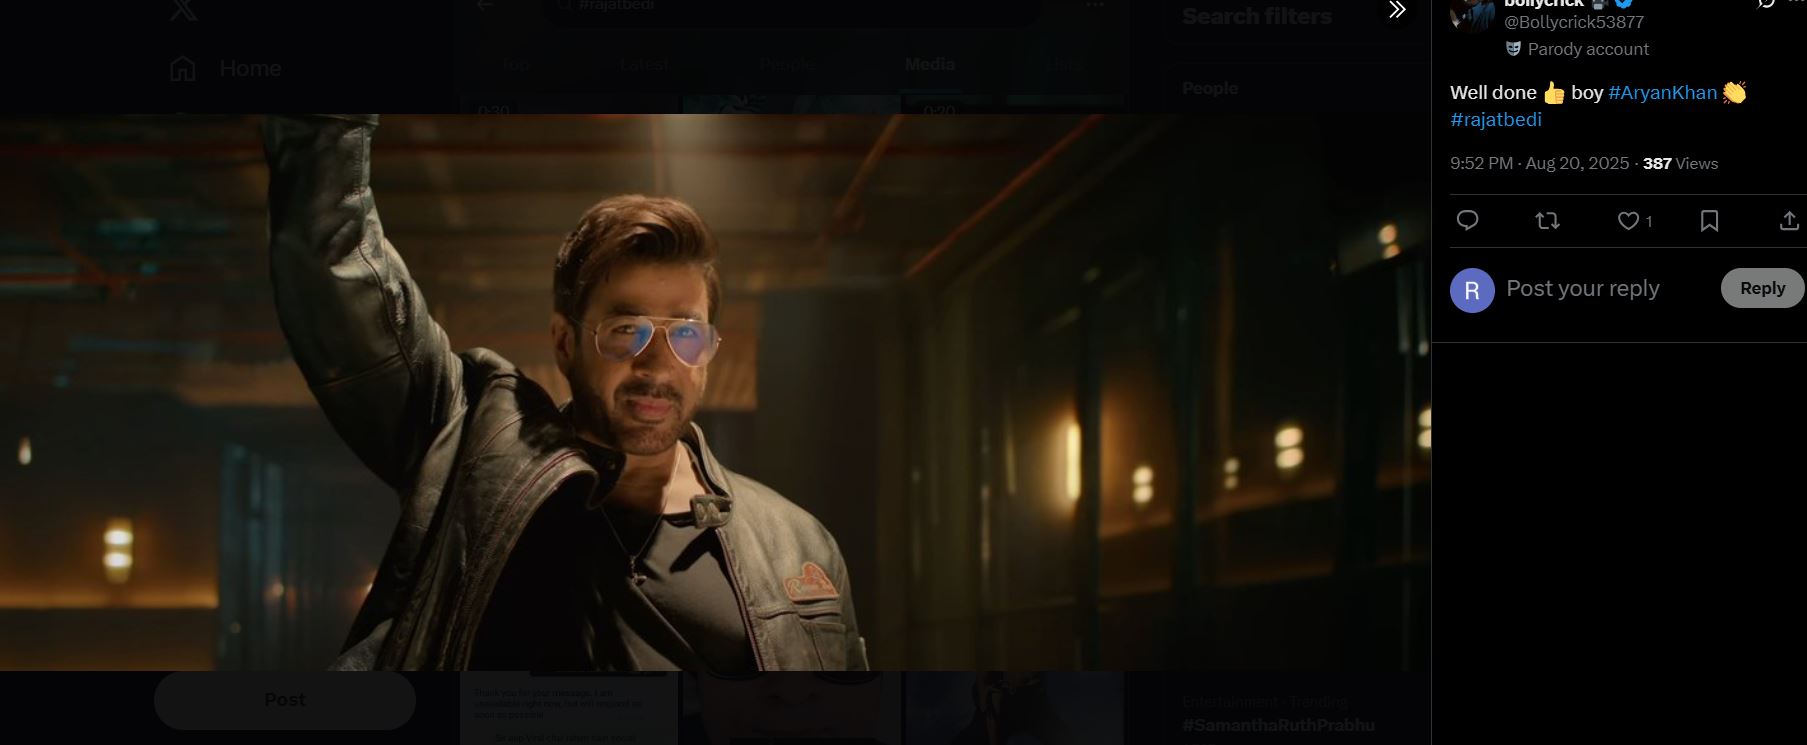Image resolution: width=1807 pixels, height=745 pixels.
Task: Click the reply speech bubble icon
Action: click(x=1467, y=221)
